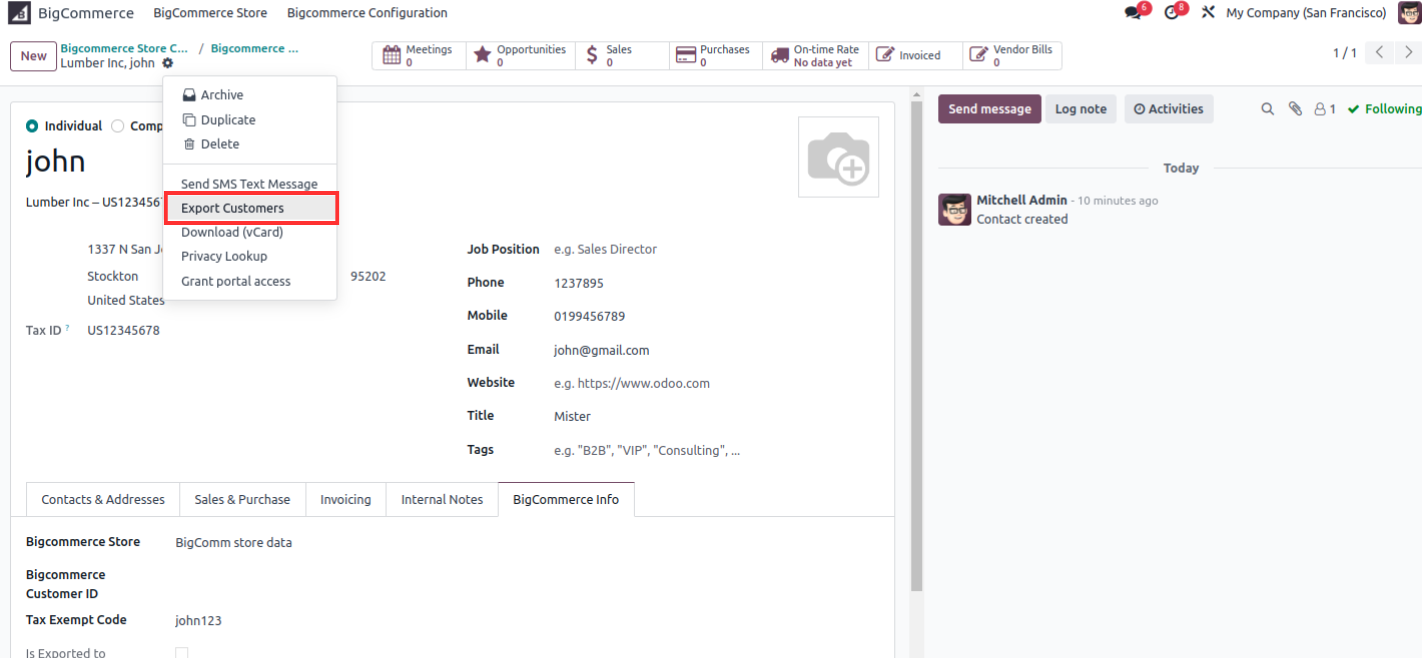The height and width of the screenshot is (658, 1422).
Task: Click the New button
Action: pos(33,56)
